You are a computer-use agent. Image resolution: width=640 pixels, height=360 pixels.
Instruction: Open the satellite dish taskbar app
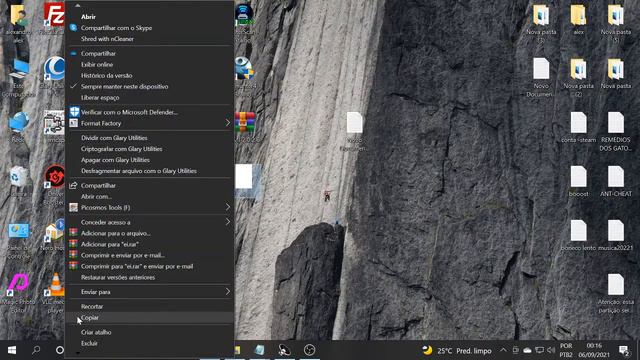click(284, 350)
